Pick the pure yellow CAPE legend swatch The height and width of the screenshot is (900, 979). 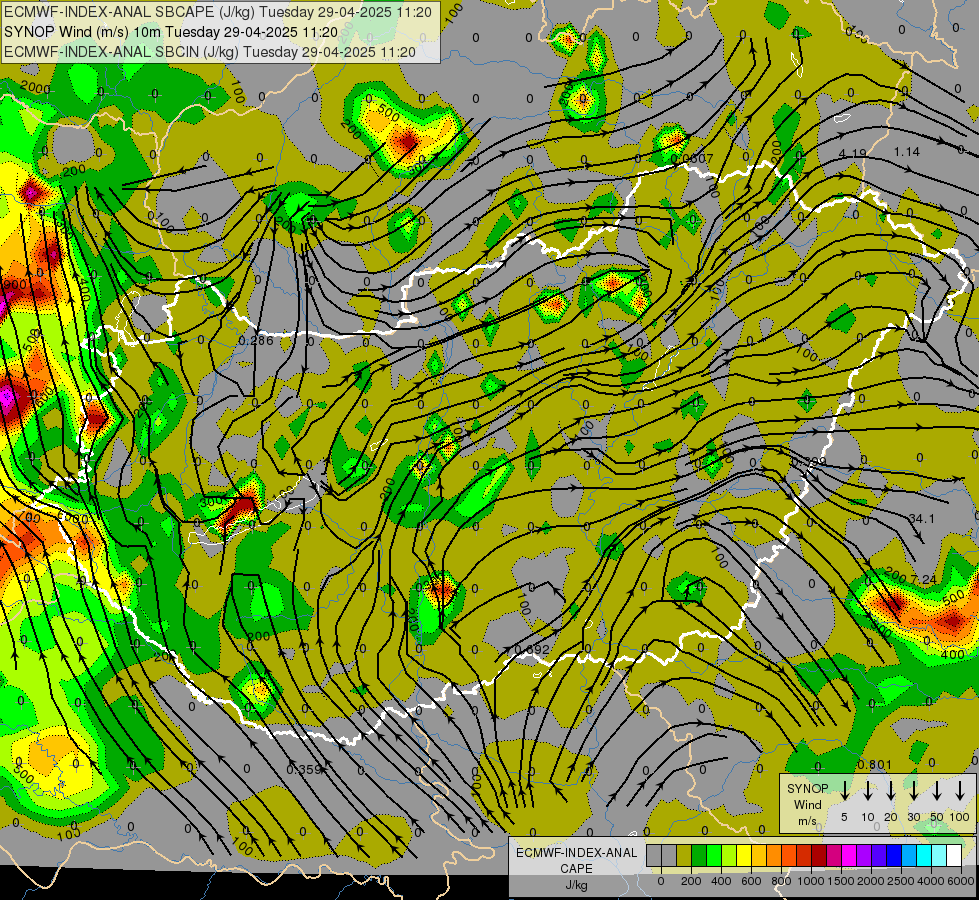pyautogui.click(x=744, y=855)
